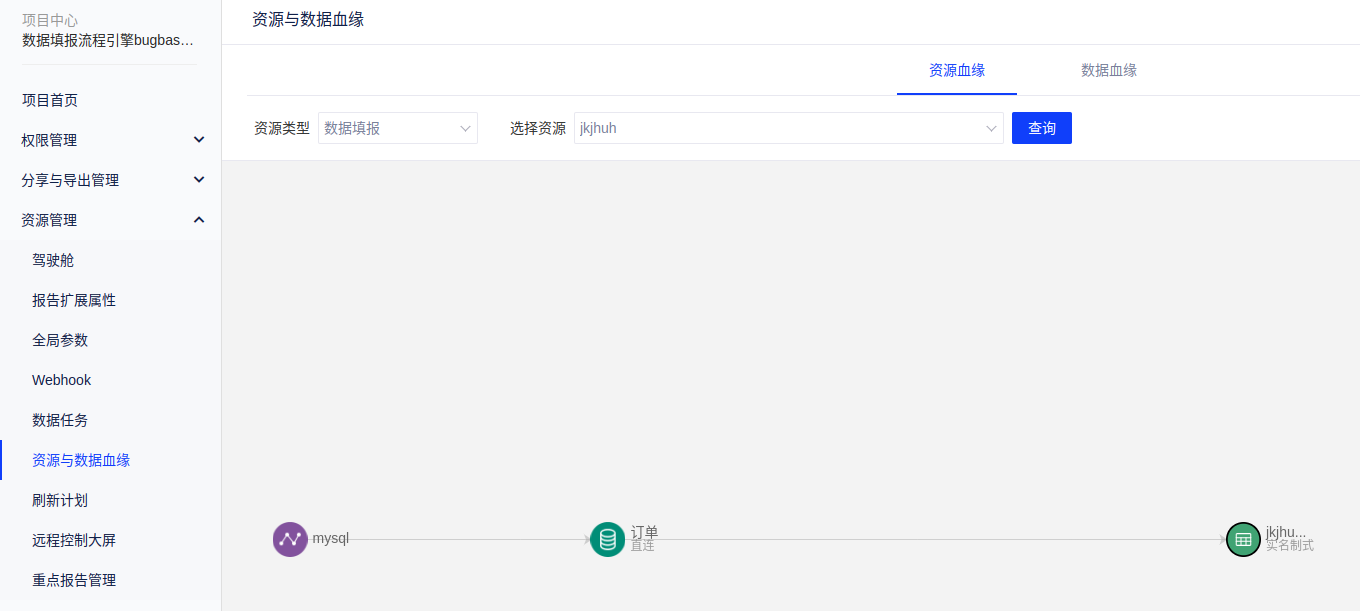
Task: Open 报告扩展属性 menu item
Action: (x=74, y=300)
